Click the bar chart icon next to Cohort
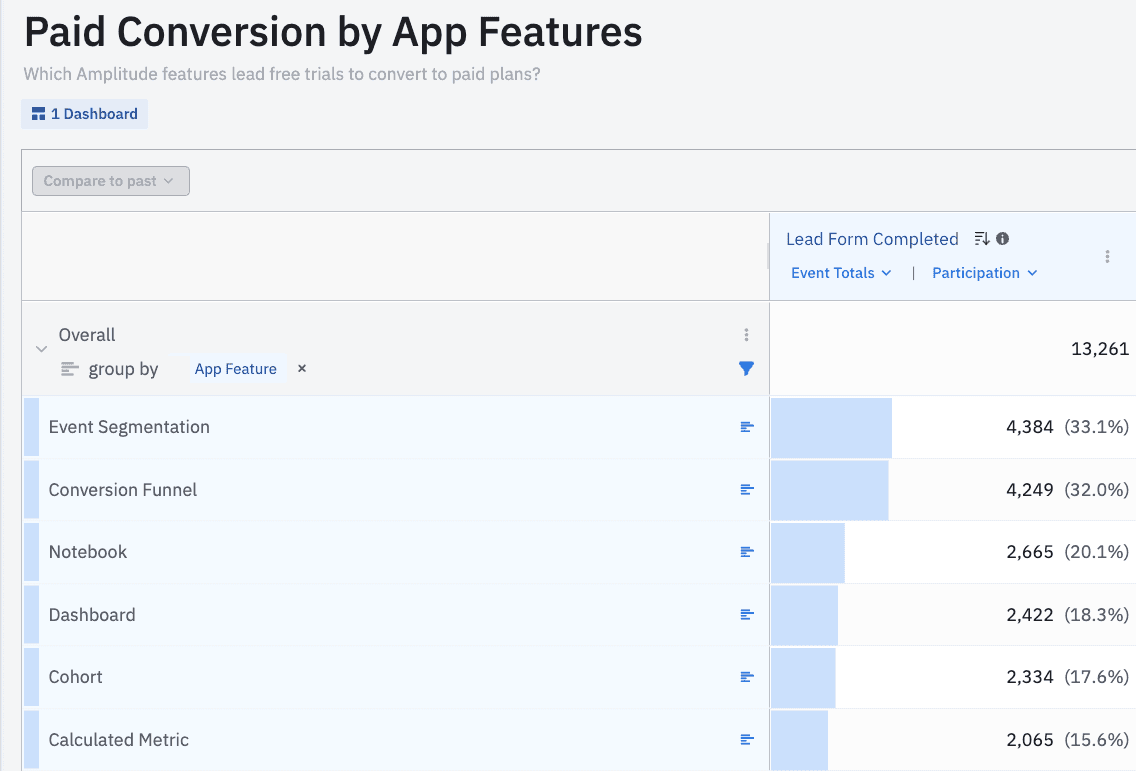This screenshot has height=771, width=1136. click(746, 677)
